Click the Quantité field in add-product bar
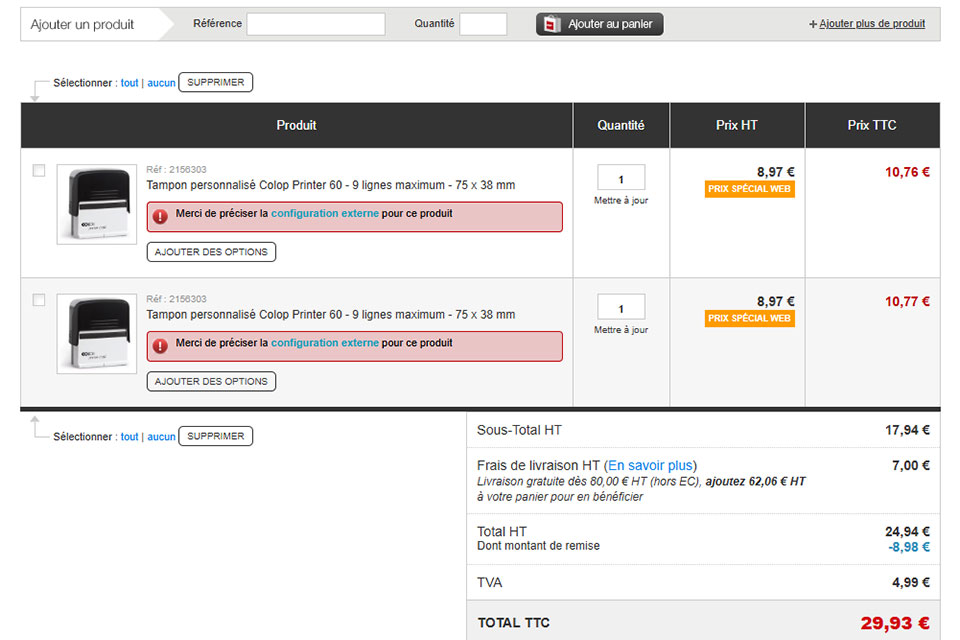 (x=483, y=24)
